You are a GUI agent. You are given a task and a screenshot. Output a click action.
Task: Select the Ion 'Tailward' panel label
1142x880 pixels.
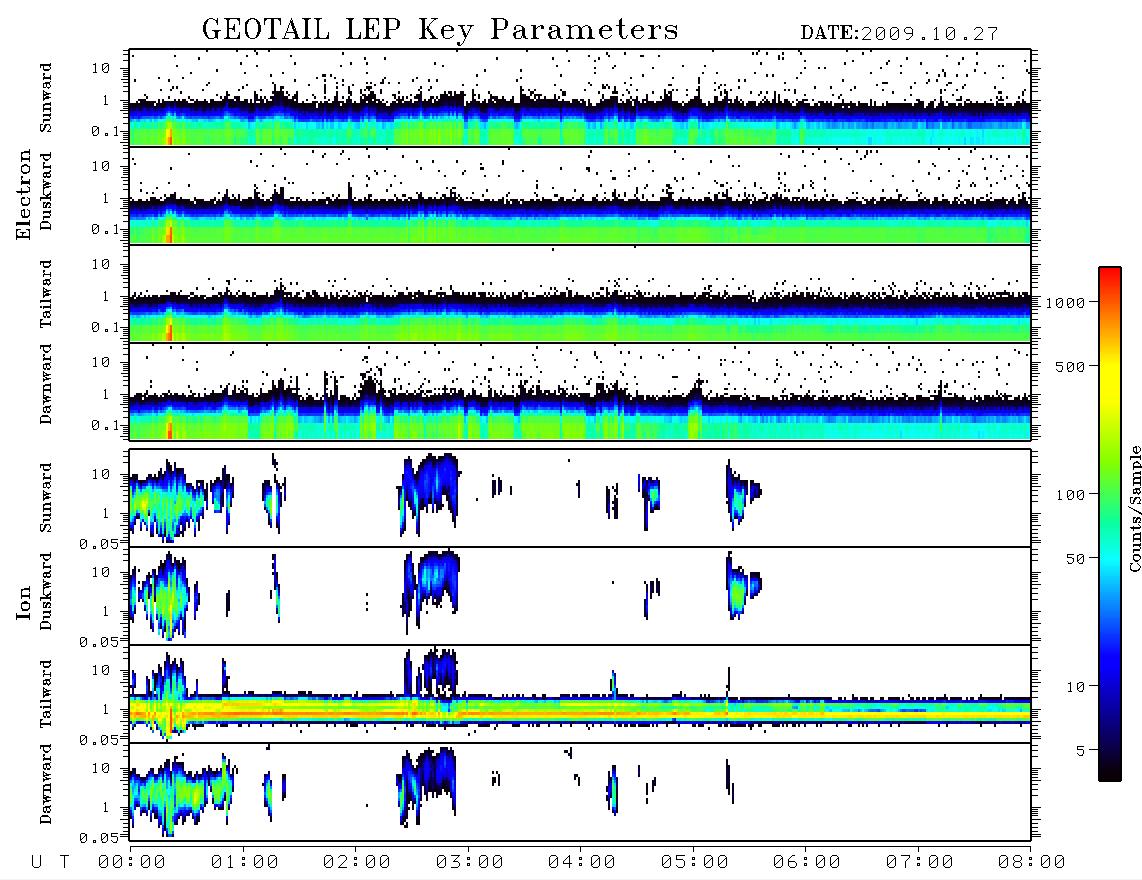[x=46, y=694]
